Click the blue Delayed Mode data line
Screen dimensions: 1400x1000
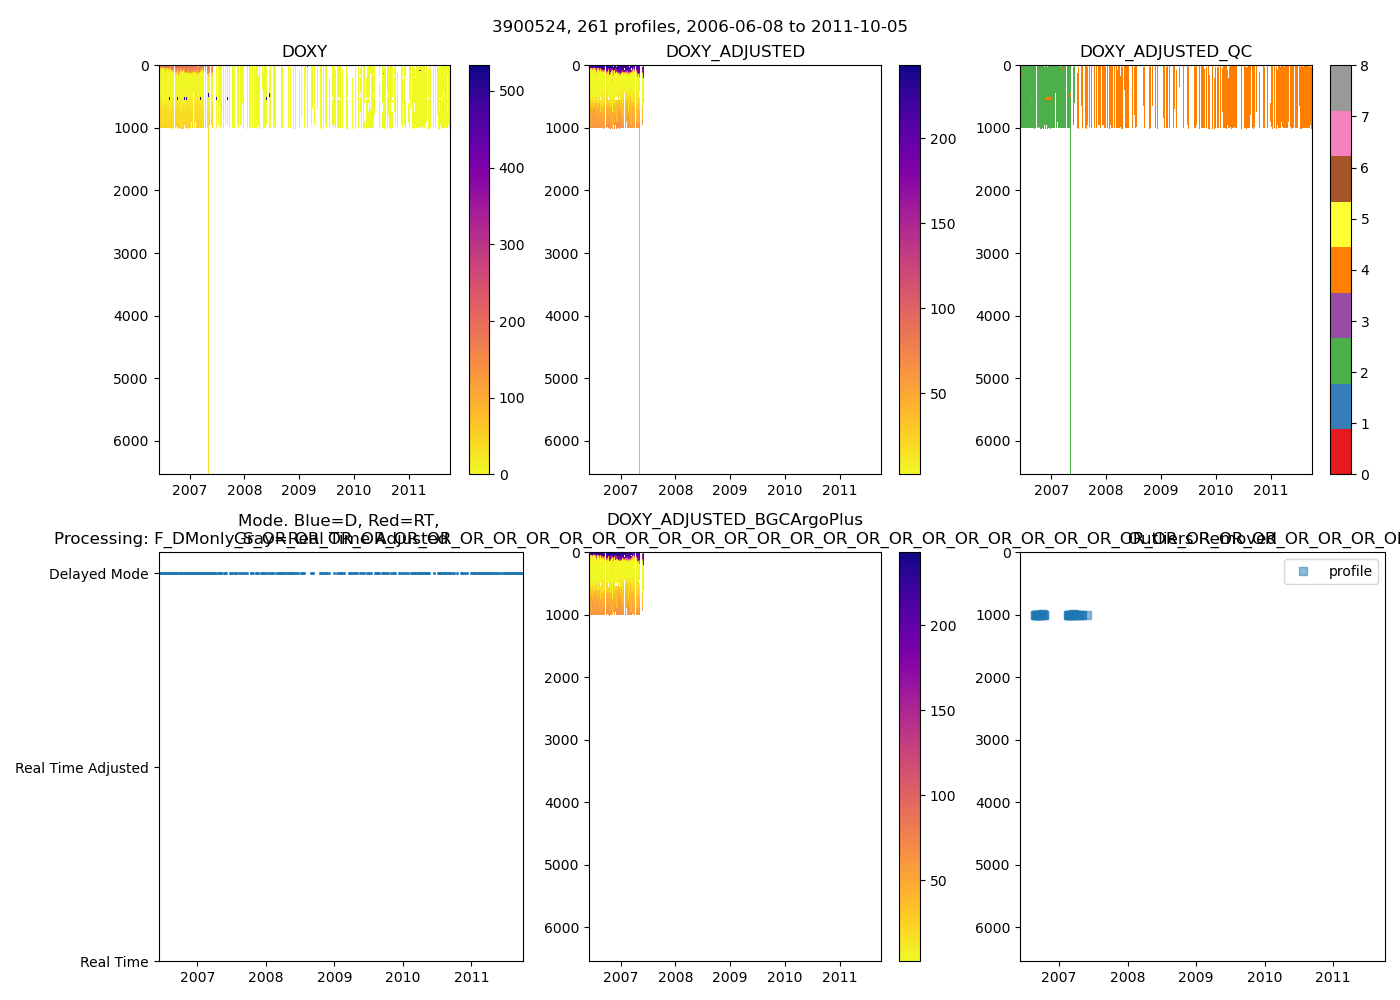point(340,574)
